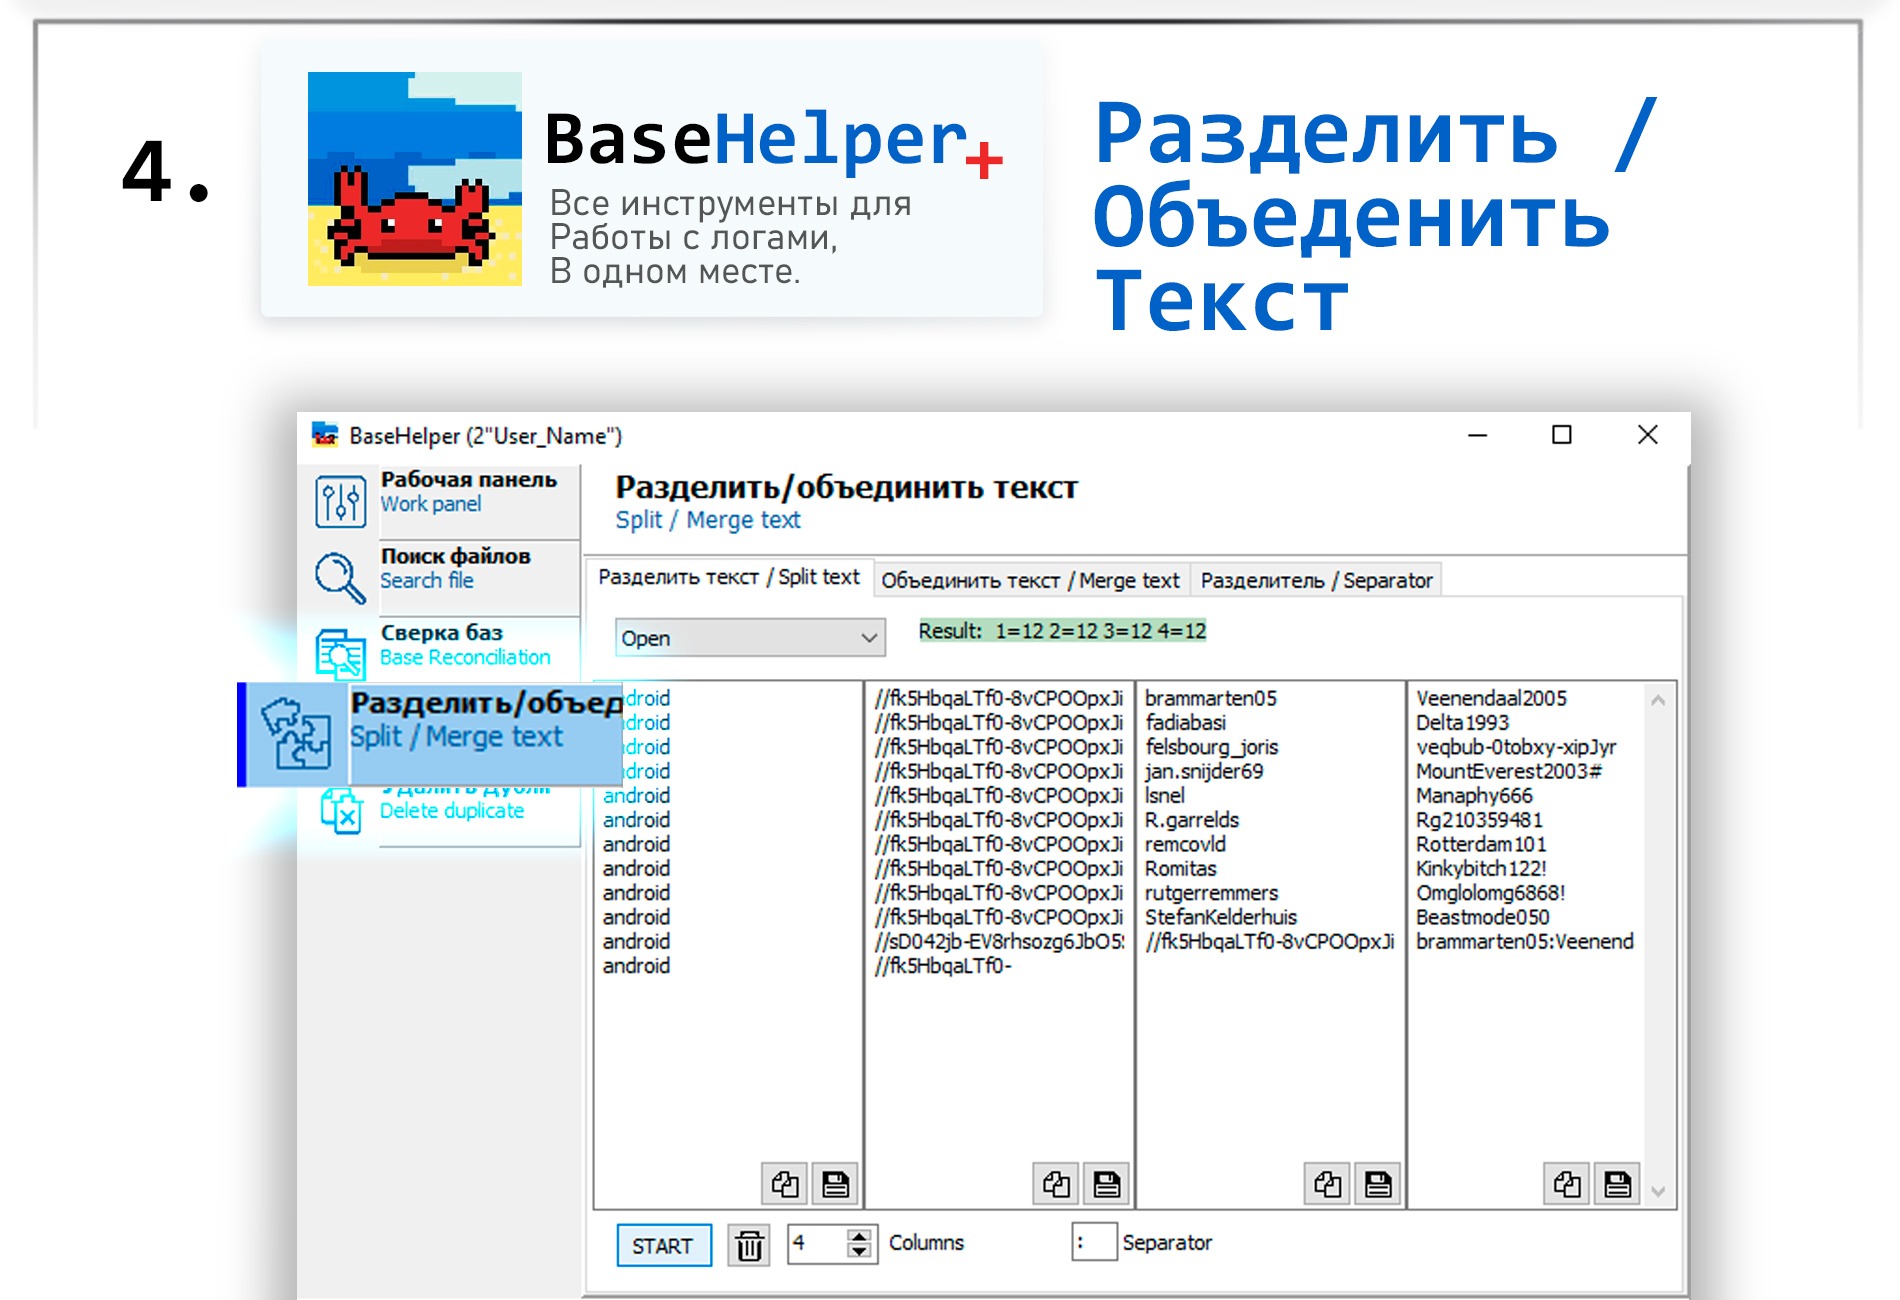The width and height of the screenshot is (1900, 1300).
Task: Select the row 'StefanKelderhuis'
Action: pyautogui.click(x=1221, y=917)
